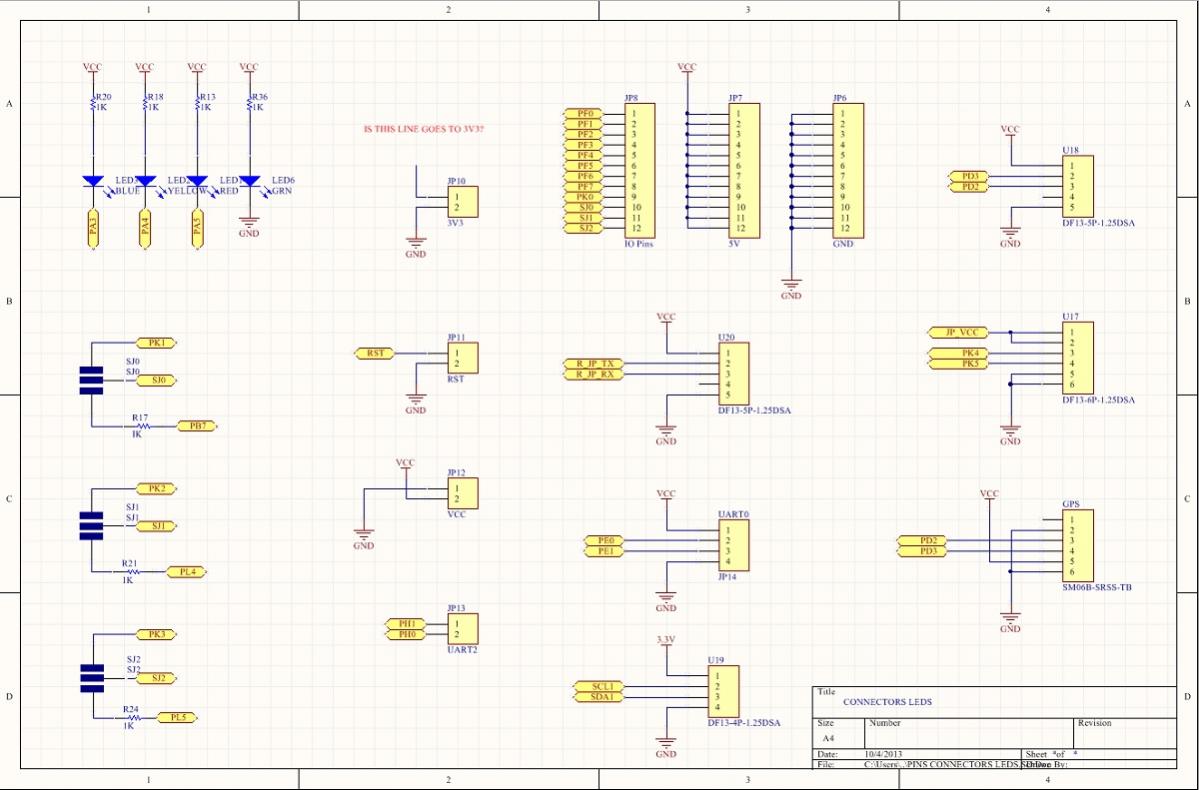Select the green LED6 diode symbol
1199x790 pixels.
coord(249,181)
